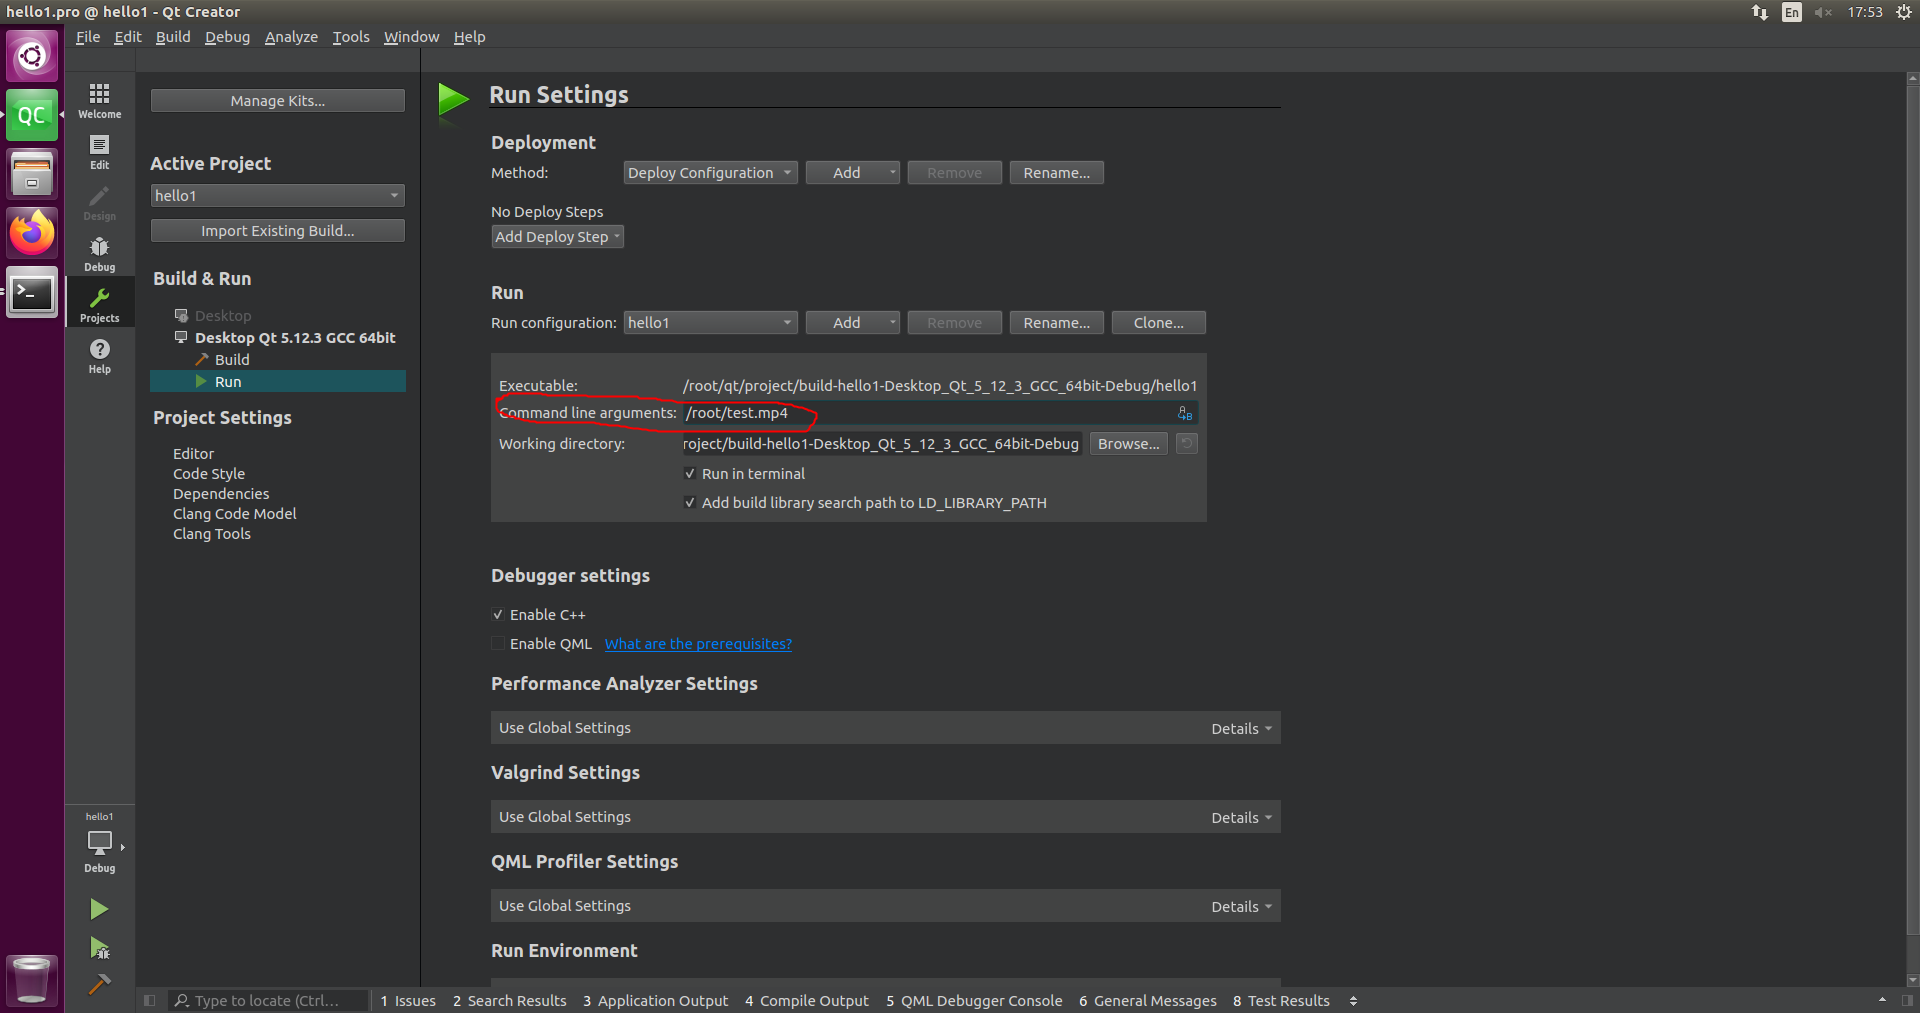Open Compile Output pane
Screen dimensions: 1920x1013
pyautogui.click(x=806, y=1000)
